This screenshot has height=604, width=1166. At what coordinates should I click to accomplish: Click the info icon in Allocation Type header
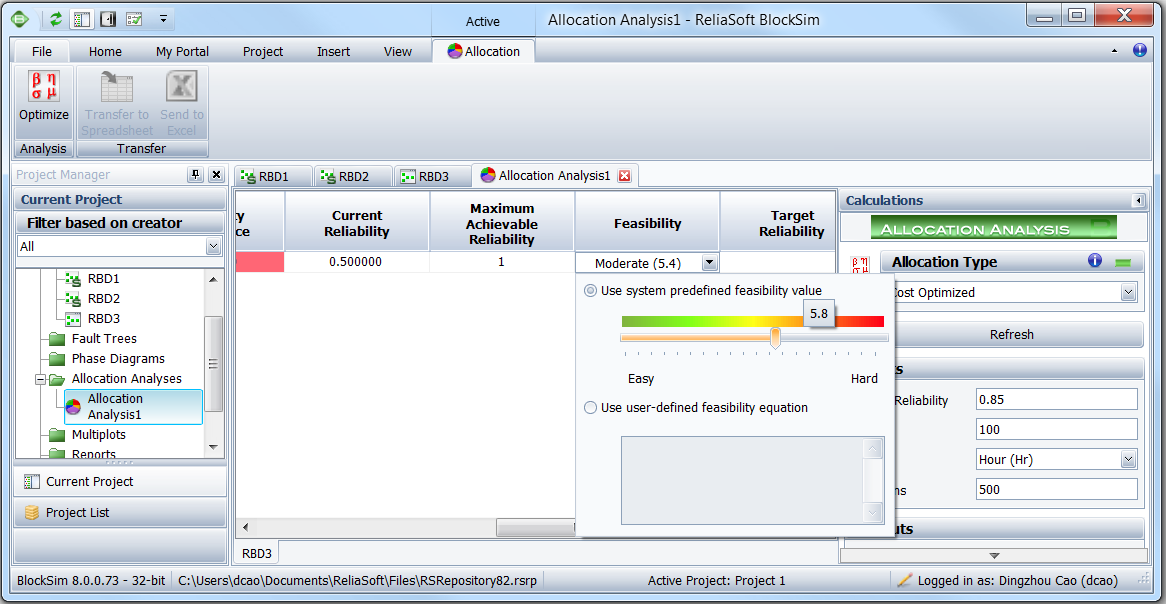pos(1094,260)
